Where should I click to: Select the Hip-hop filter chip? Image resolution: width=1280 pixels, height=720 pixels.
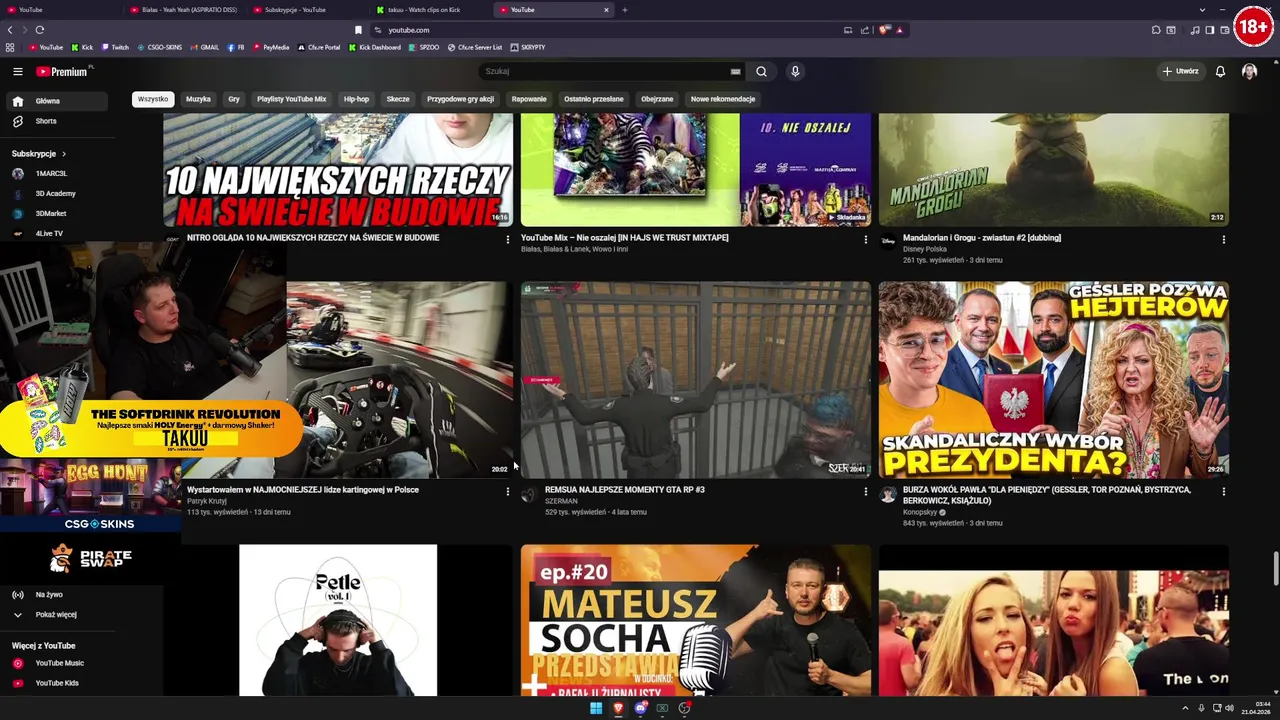click(356, 99)
